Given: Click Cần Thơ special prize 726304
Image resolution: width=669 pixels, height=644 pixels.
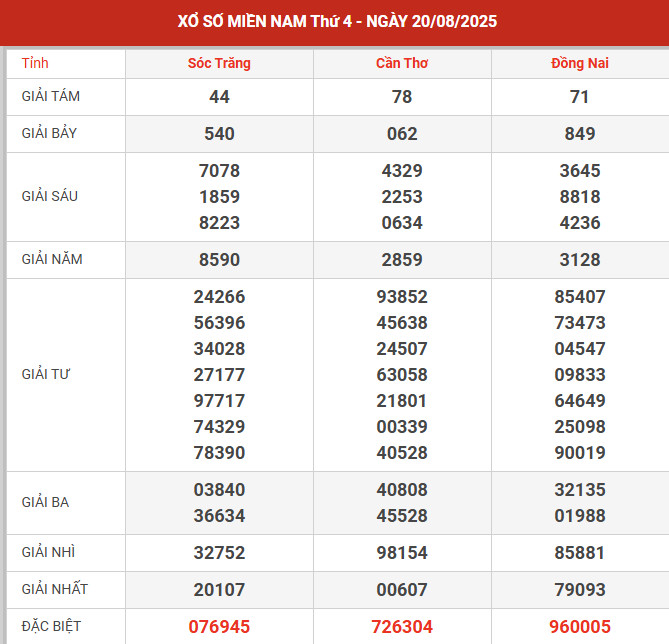Looking at the screenshot, I should 402,627.
